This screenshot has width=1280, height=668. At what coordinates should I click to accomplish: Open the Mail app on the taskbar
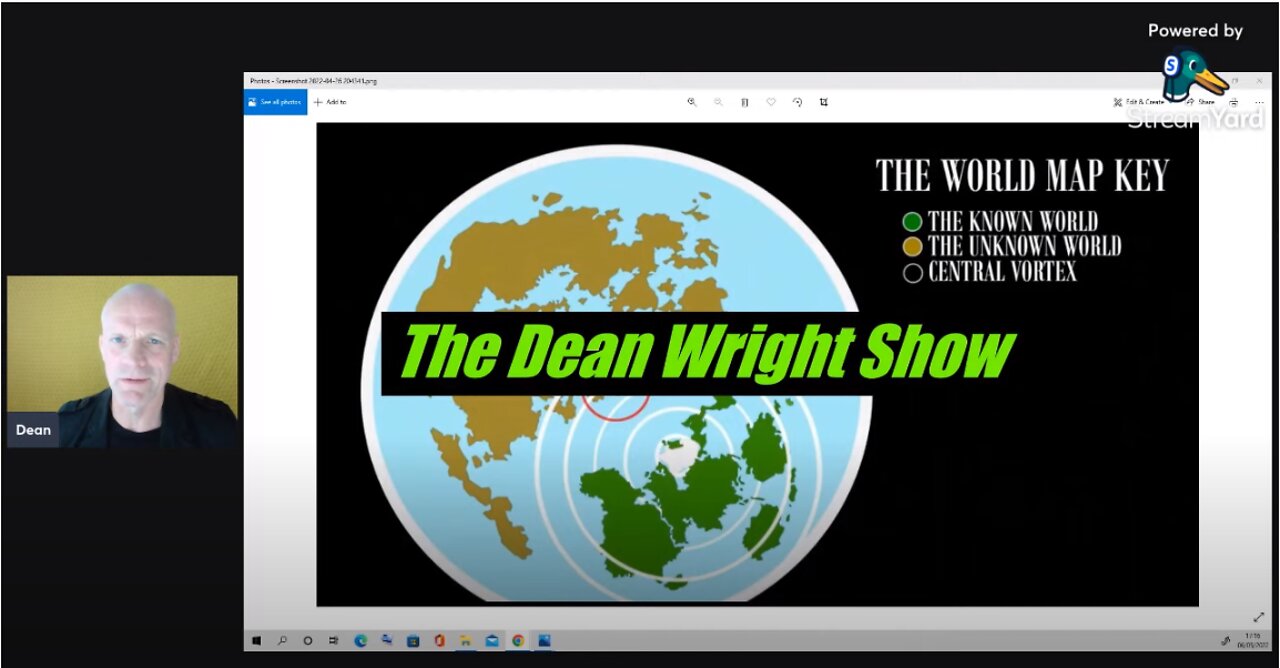tap(492, 641)
